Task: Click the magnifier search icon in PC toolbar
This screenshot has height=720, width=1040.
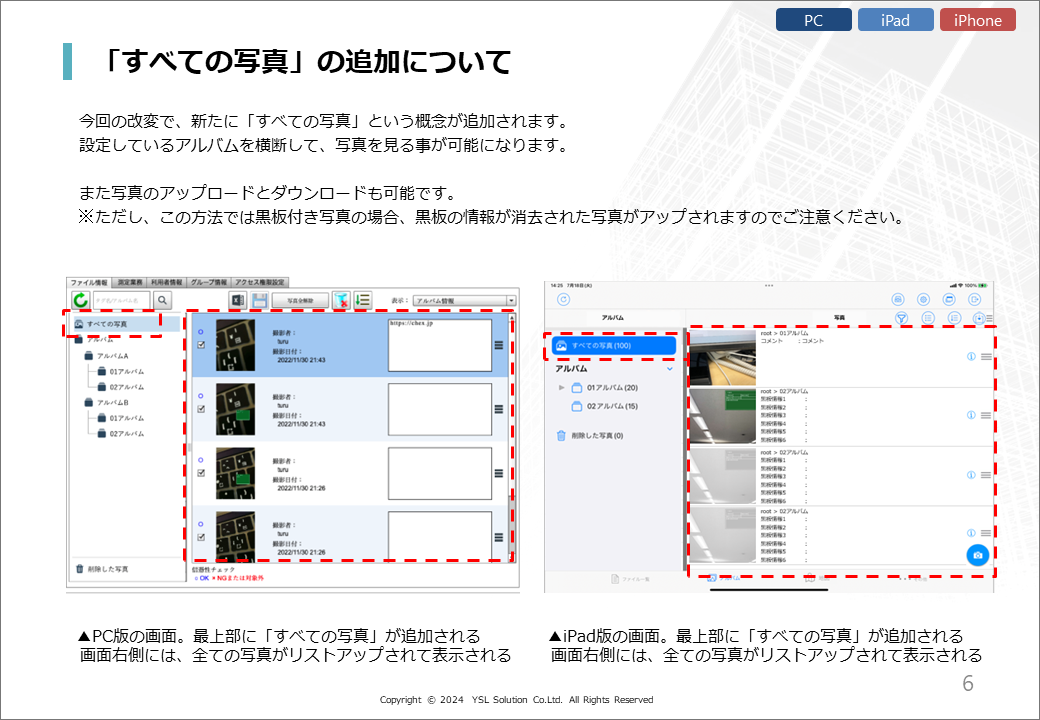Action: click(162, 299)
